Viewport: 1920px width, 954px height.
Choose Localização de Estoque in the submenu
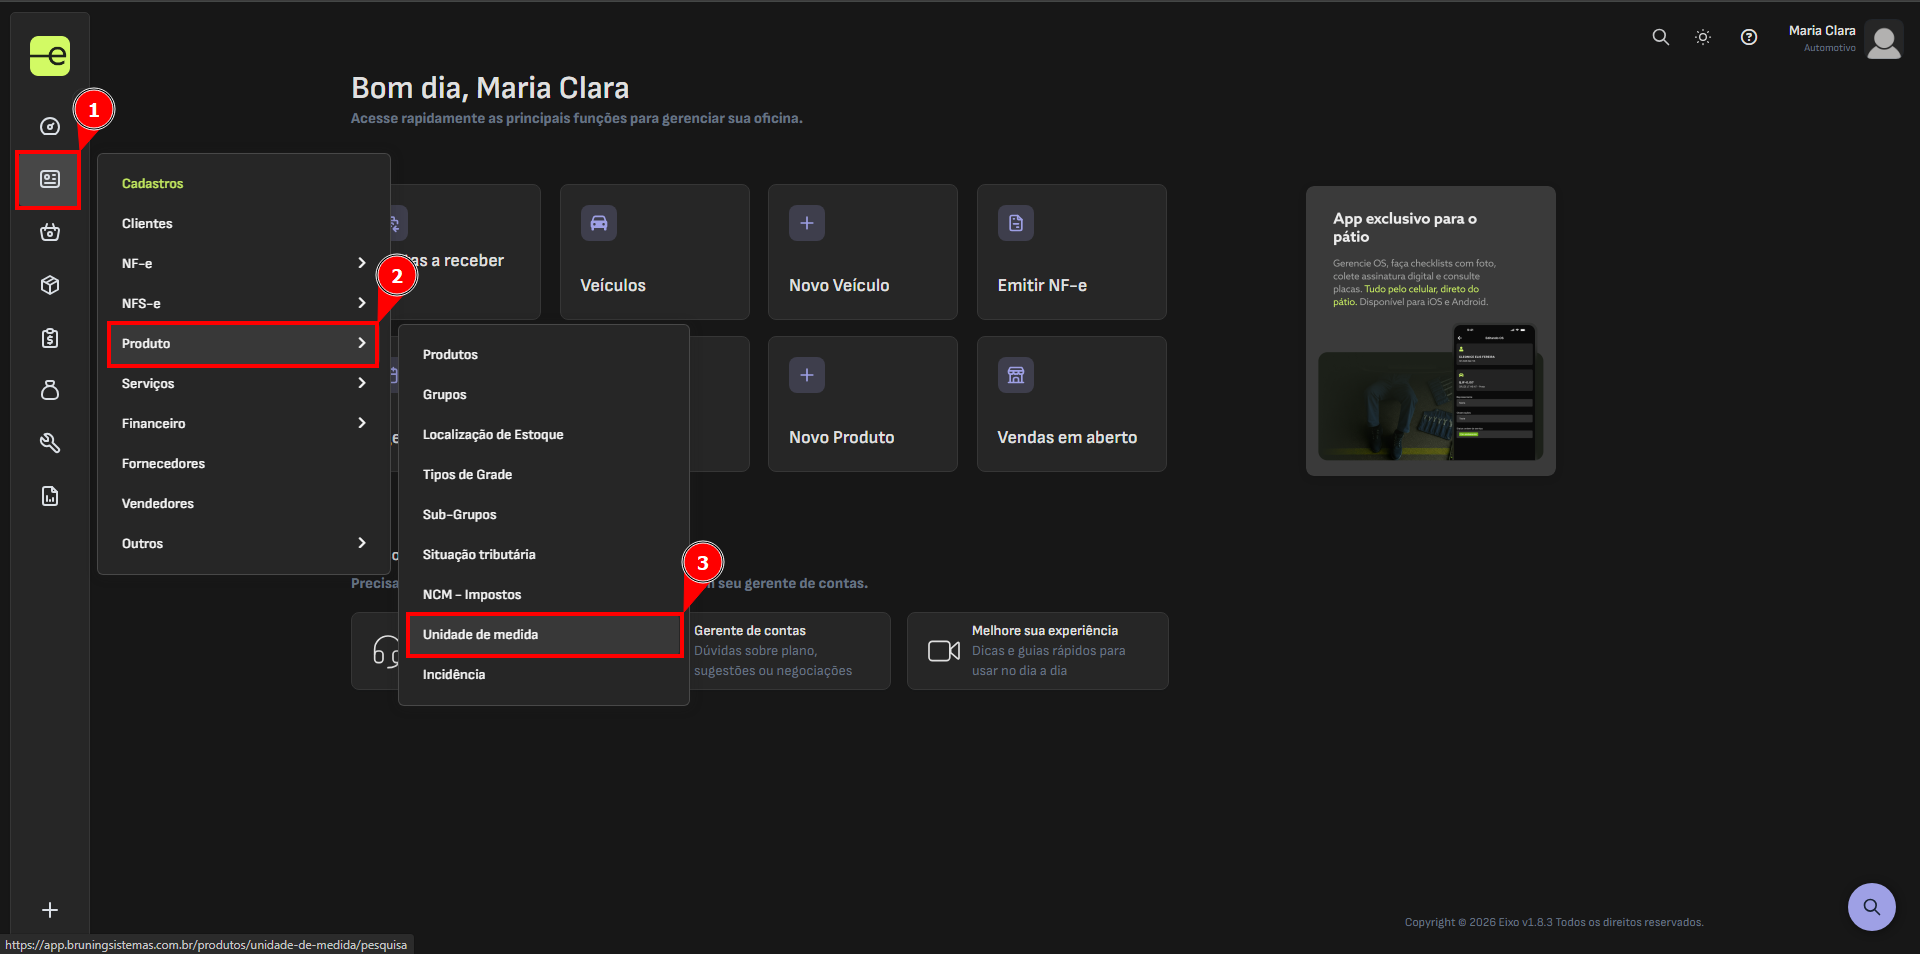pos(544,435)
